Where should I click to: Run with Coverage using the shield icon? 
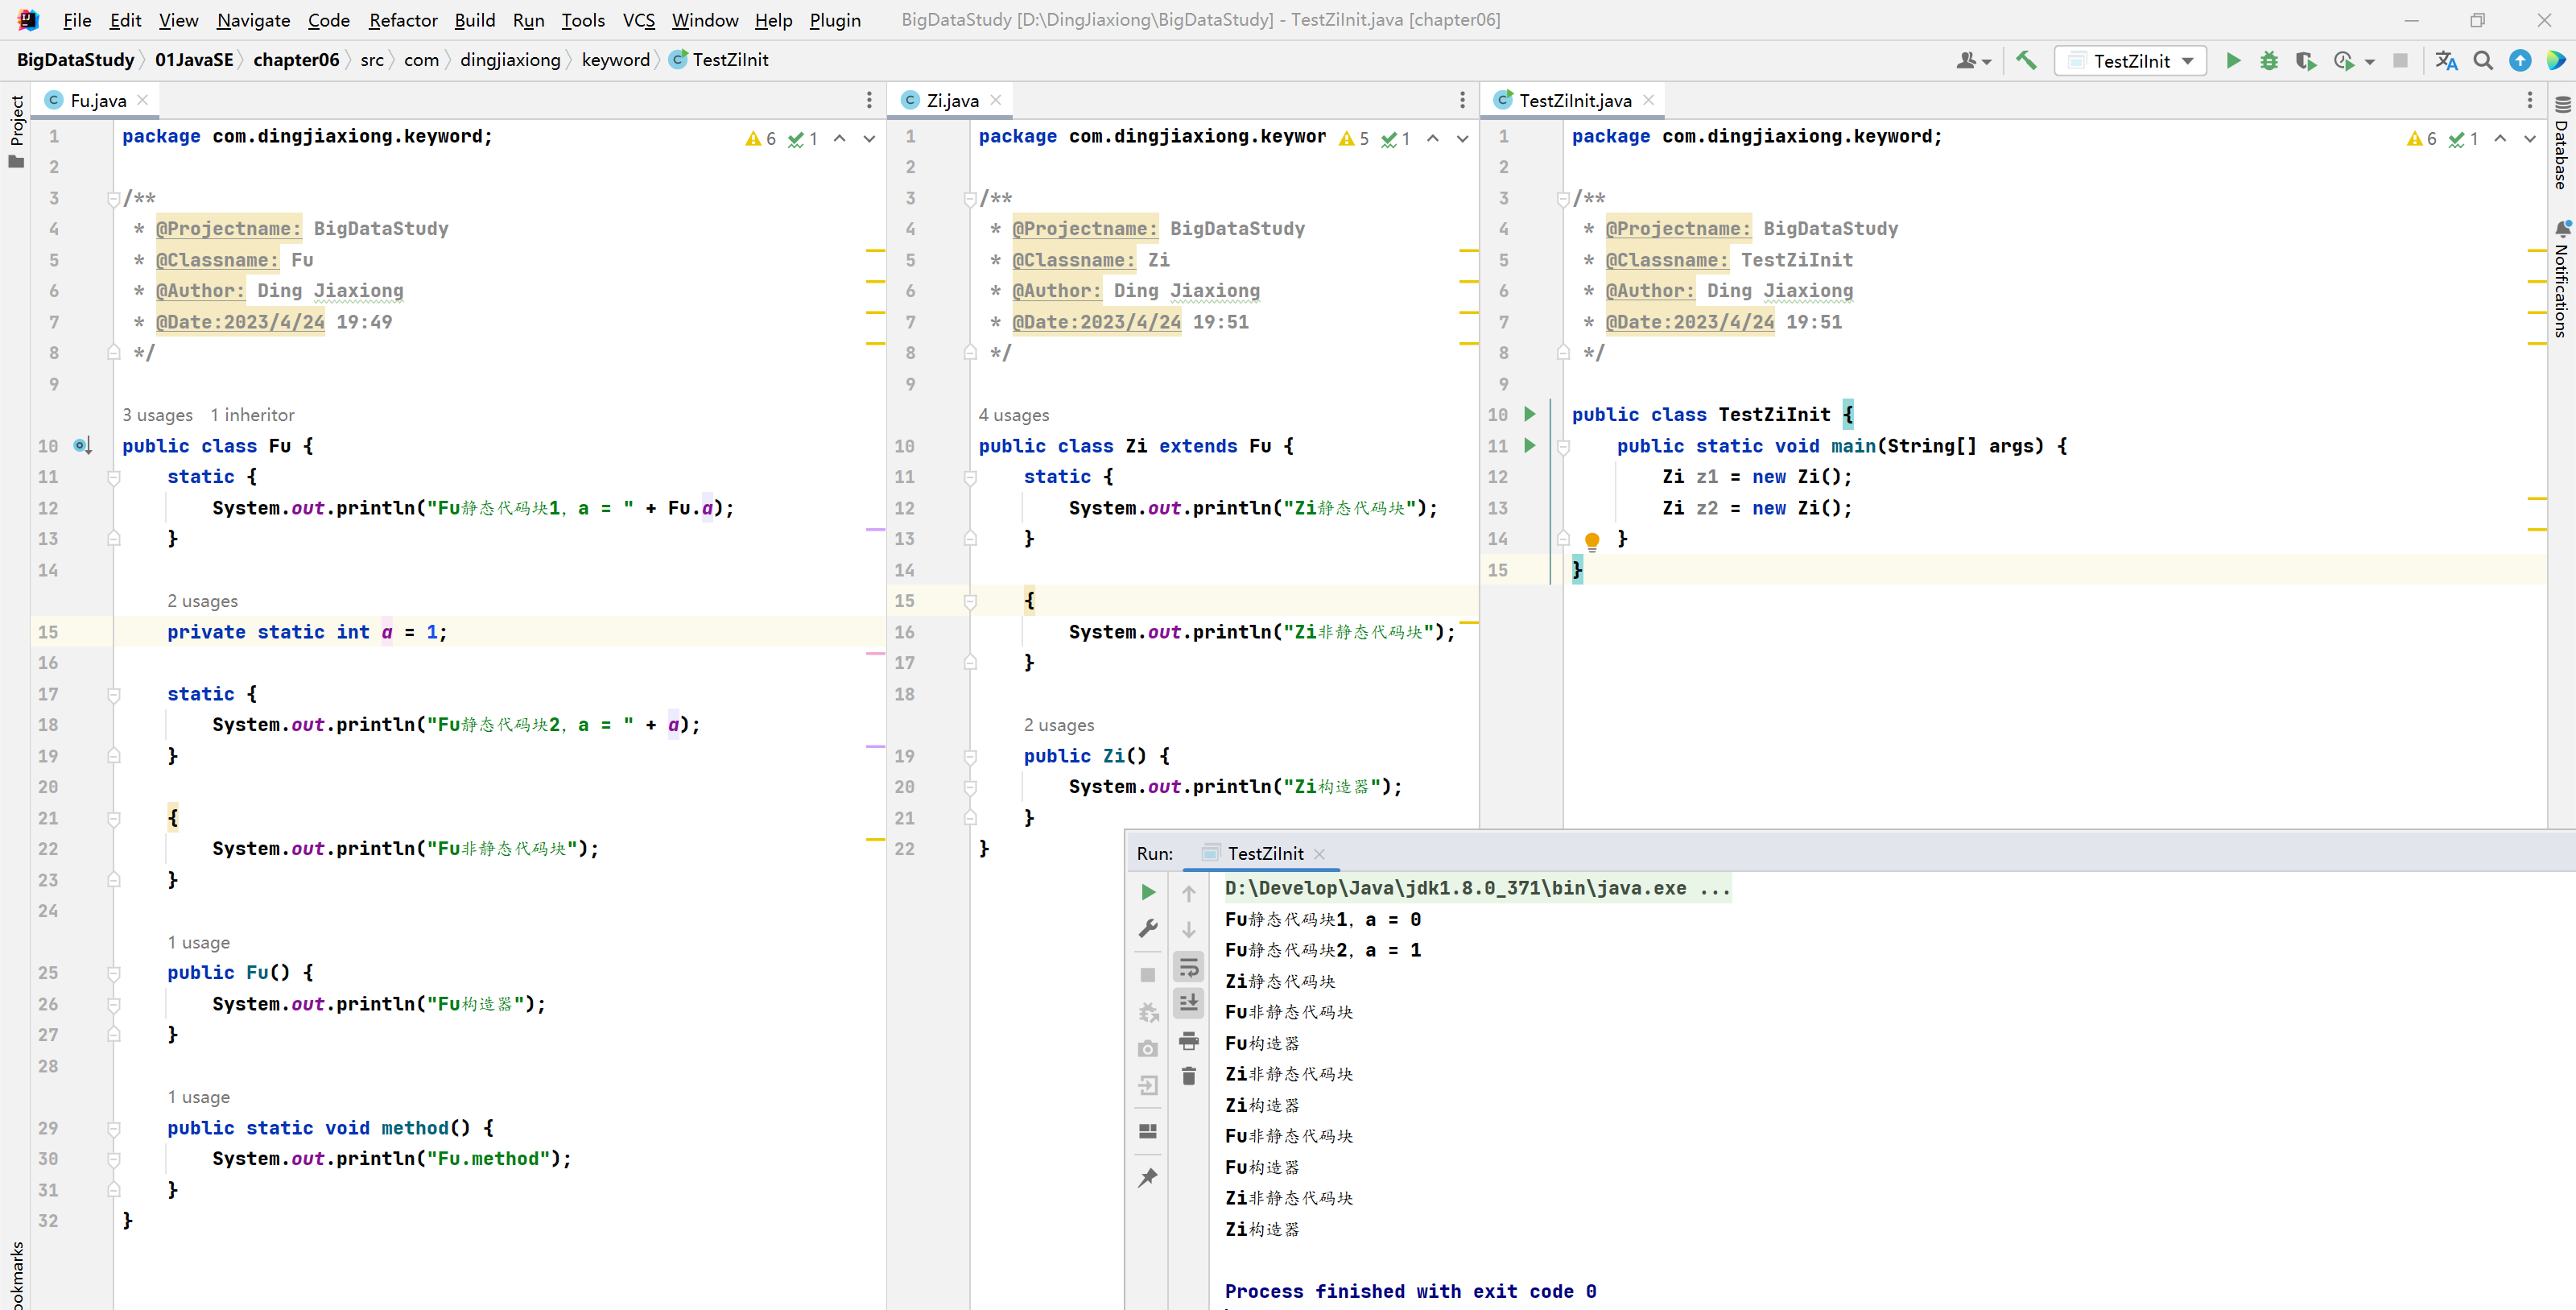pyautogui.click(x=2305, y=61)
